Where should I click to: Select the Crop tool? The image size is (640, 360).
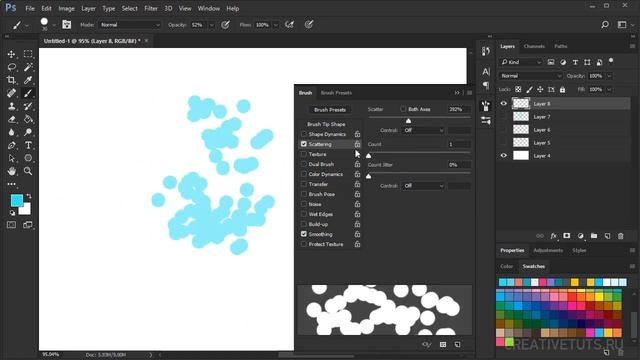pyautogui.click(x=11, y=80)
